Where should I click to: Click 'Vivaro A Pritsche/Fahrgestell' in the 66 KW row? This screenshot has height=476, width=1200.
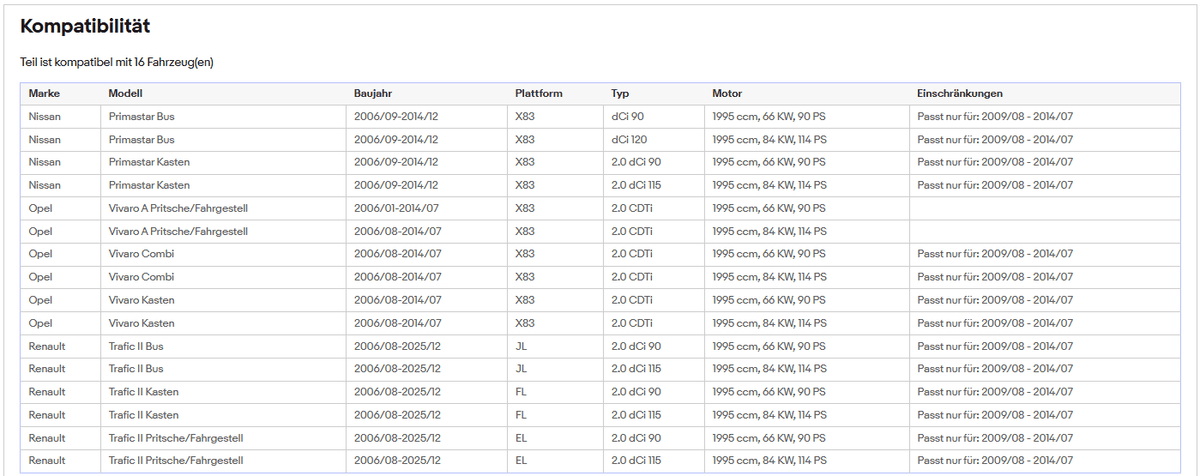point(177,208)
